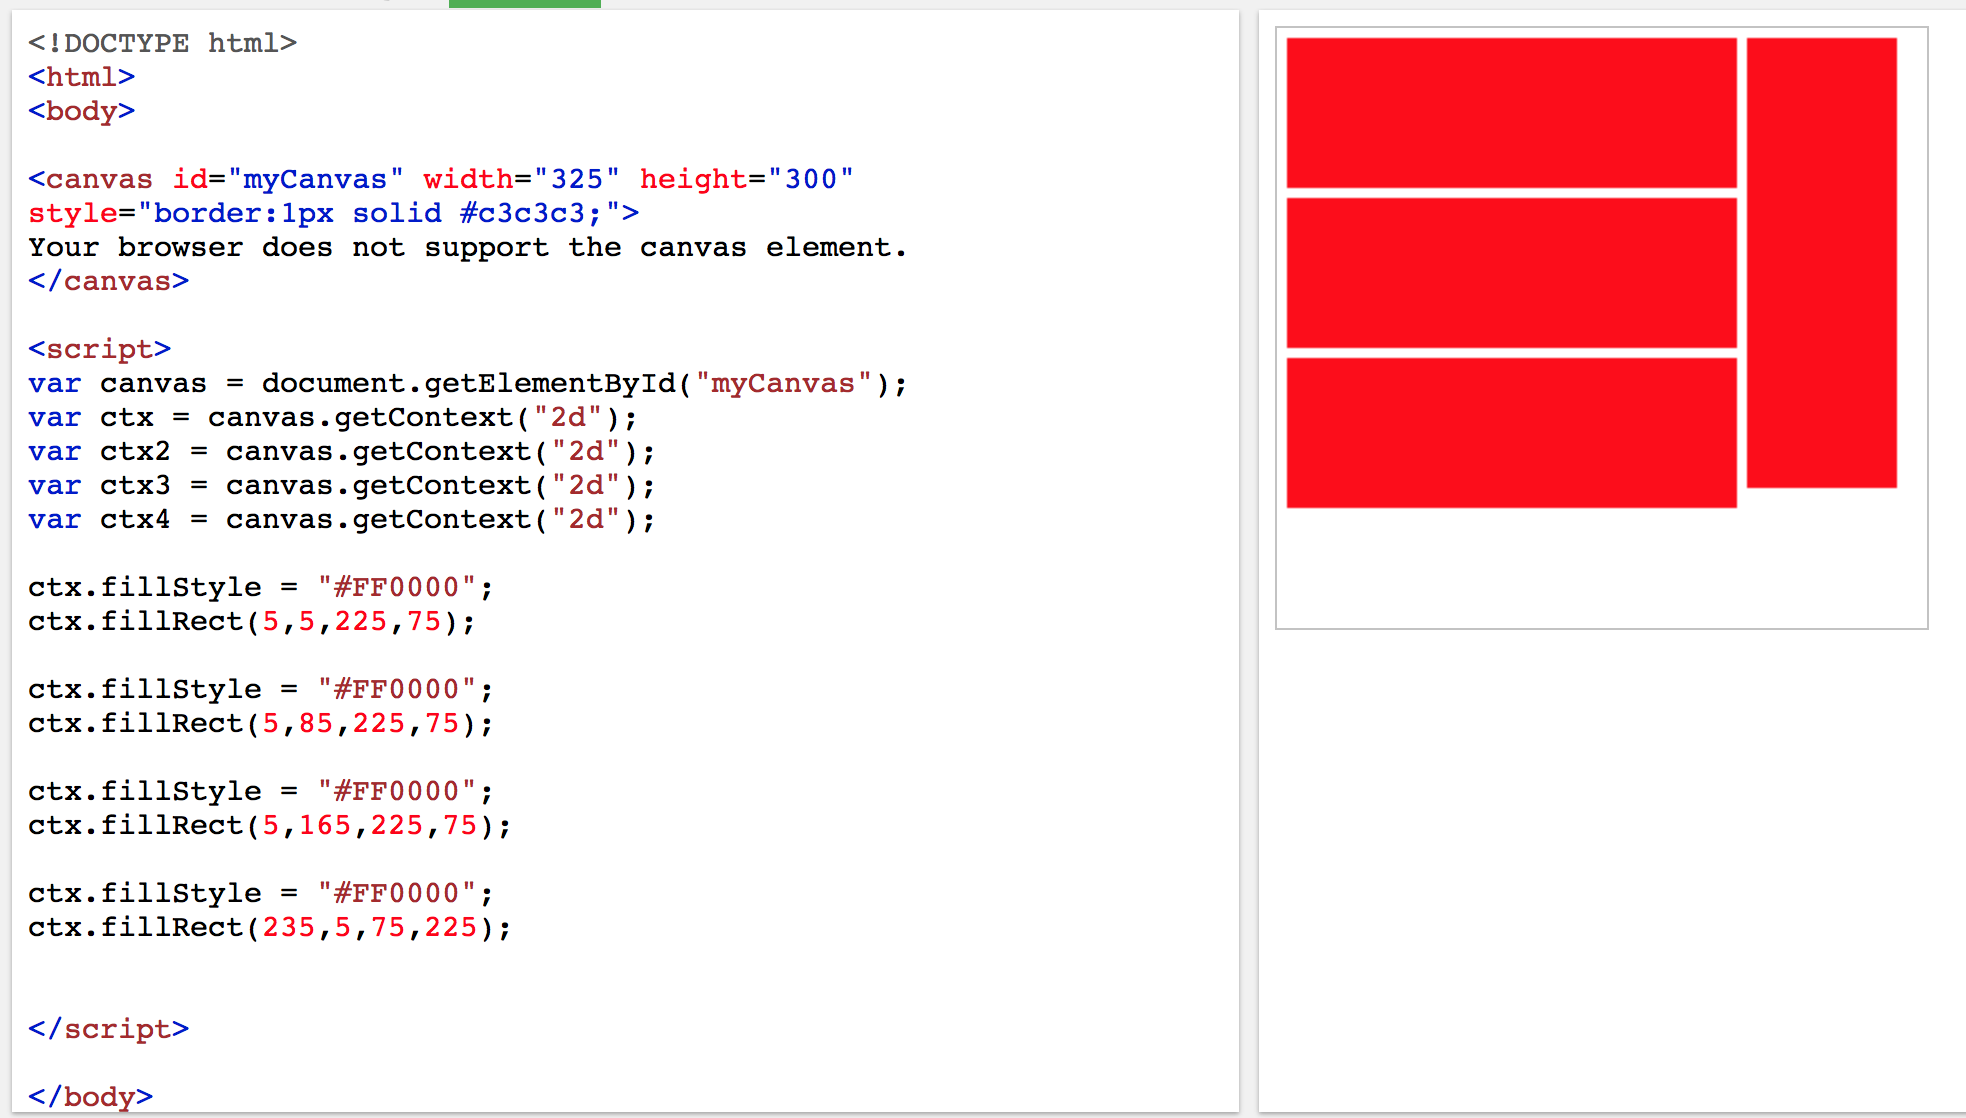Click the fillRect(235,5,75,225) statement

[x=270, y=927]
